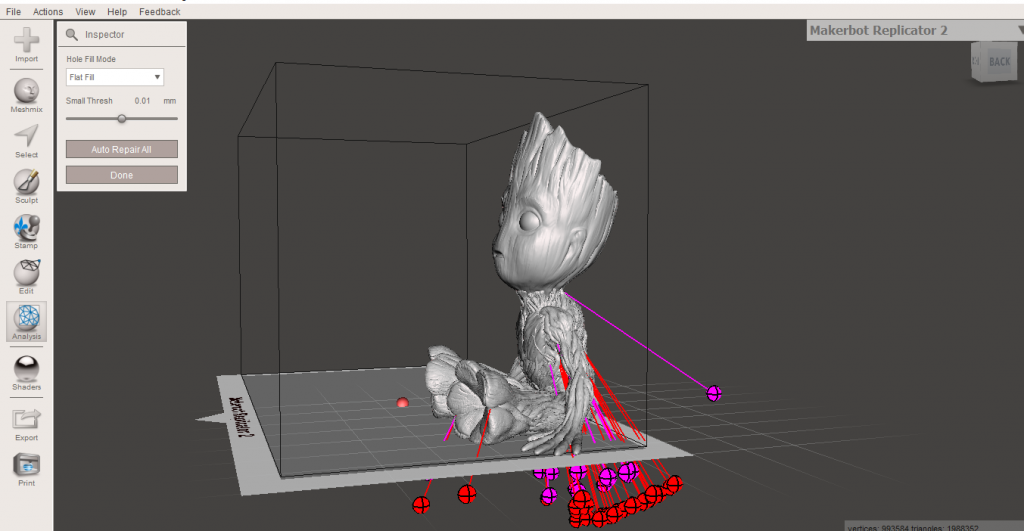Click the Done button

(x=121, y=175)
